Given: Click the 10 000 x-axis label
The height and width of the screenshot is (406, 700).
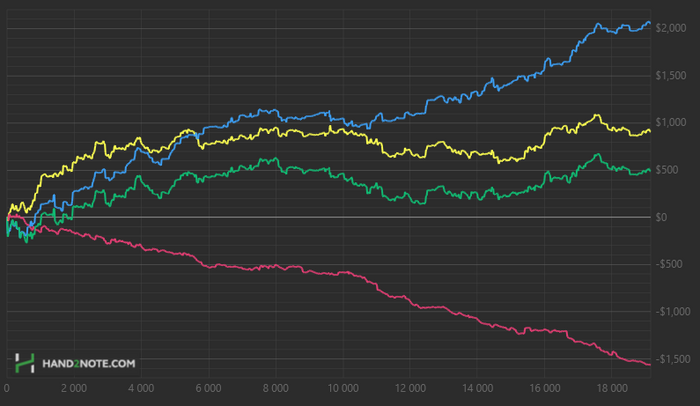Looking at the screenshot, I should point(343,388).
